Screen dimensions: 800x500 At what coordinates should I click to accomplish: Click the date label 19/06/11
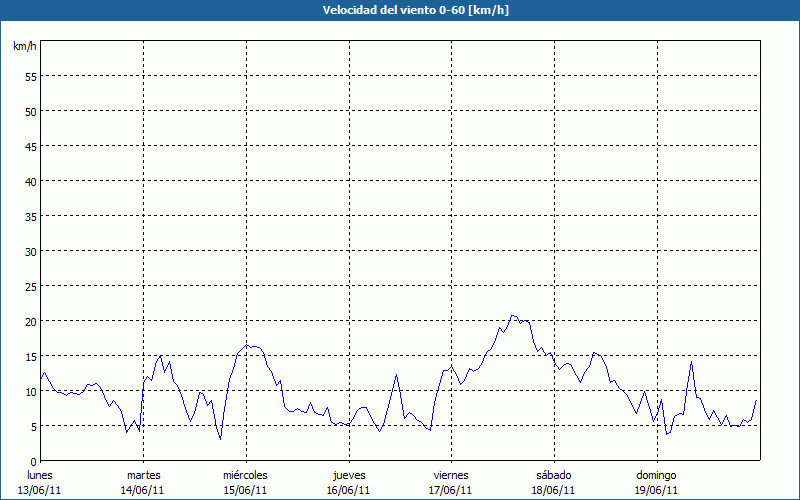coord(657,490)
